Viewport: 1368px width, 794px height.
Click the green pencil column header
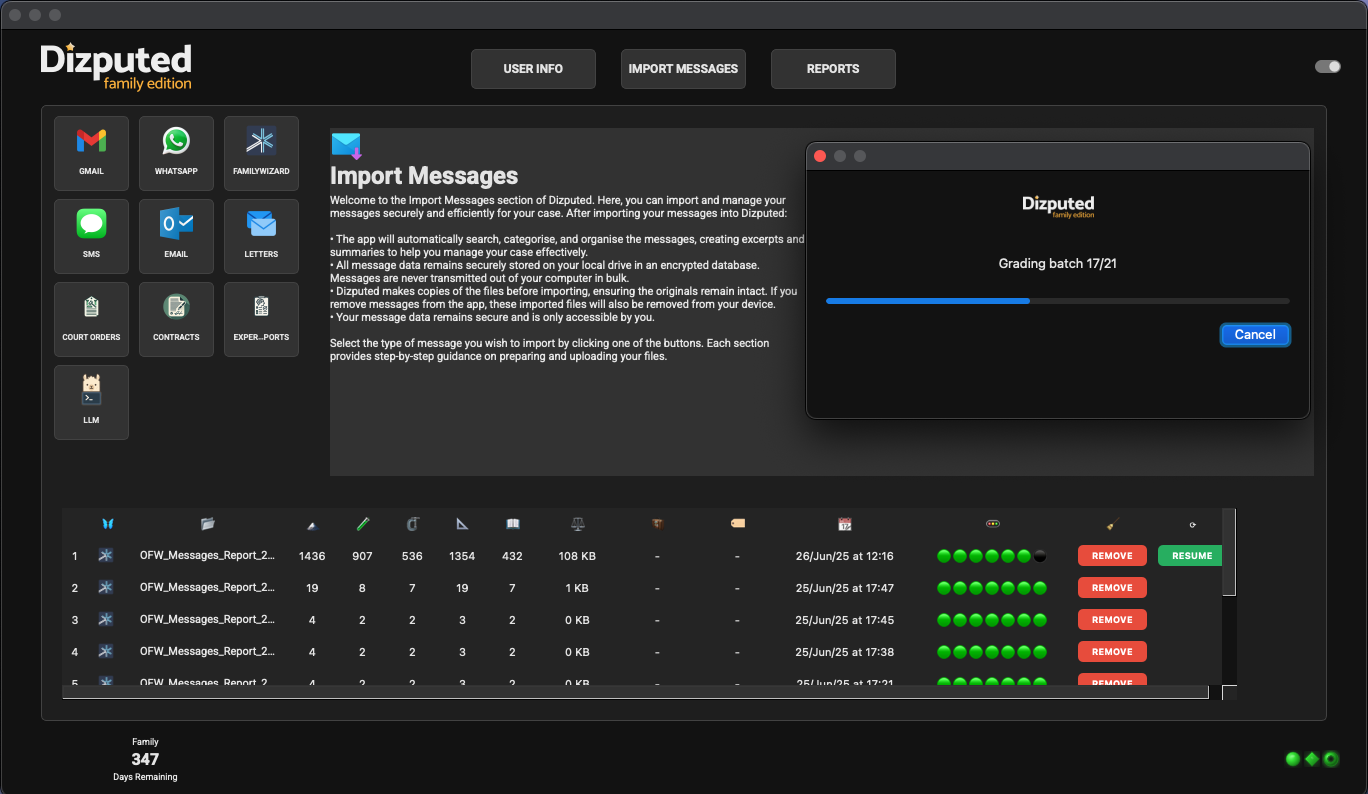click(x=362, y=523)
